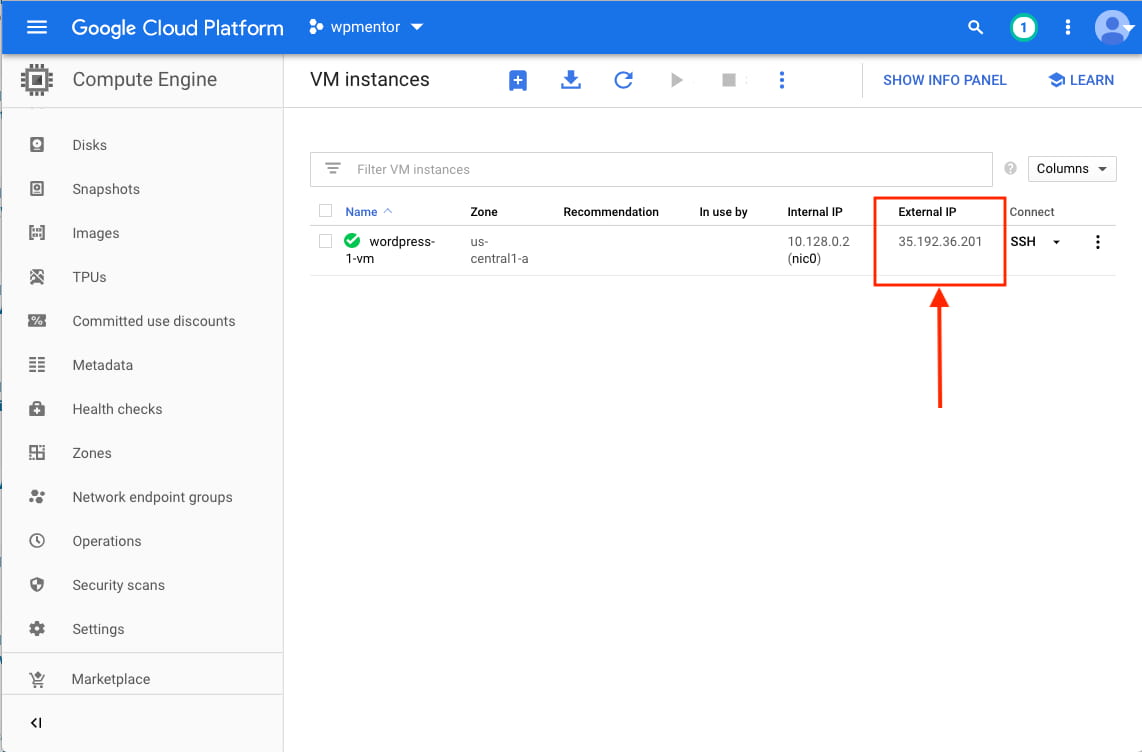Check the wordpress-1-vm row checkbox
Image resolution: width=1142 pixels, height=752 pixels.
326,241
